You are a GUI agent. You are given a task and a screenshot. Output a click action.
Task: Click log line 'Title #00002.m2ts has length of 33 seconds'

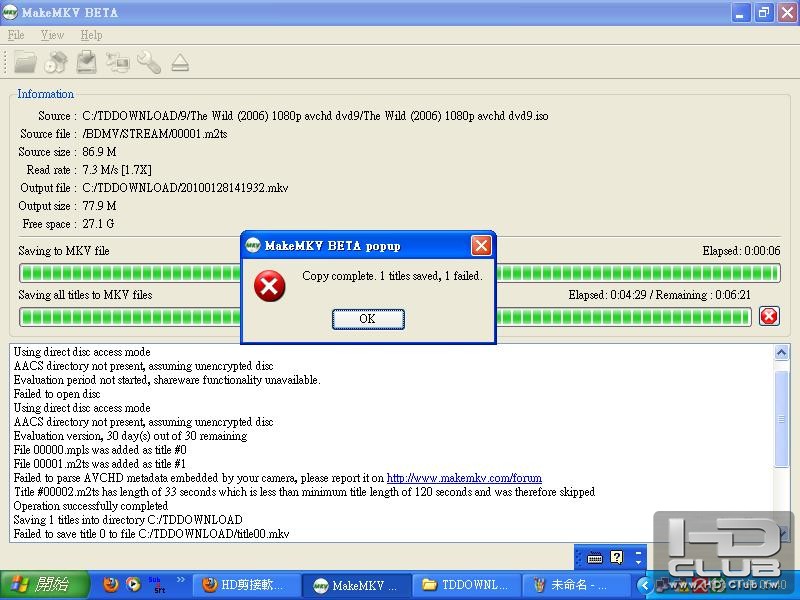pyautogui.click(x=304, y=492)
